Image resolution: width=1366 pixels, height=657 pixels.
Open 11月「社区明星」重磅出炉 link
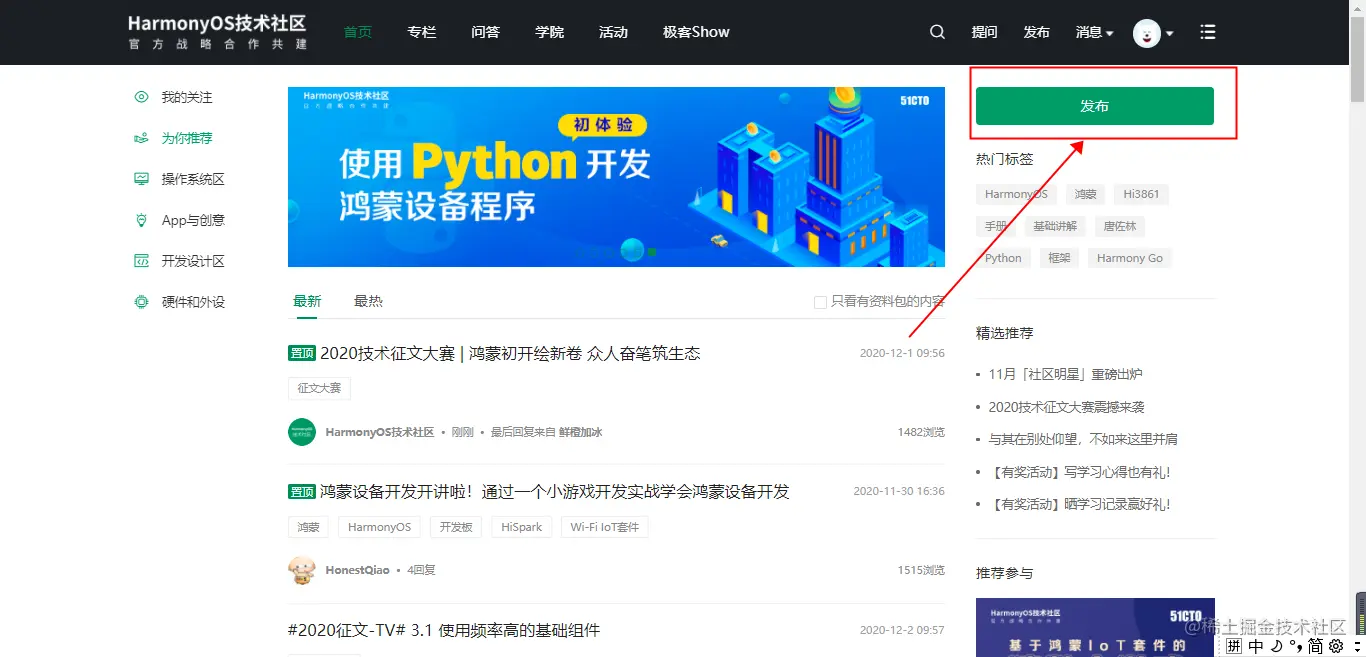pos(1065,374)
